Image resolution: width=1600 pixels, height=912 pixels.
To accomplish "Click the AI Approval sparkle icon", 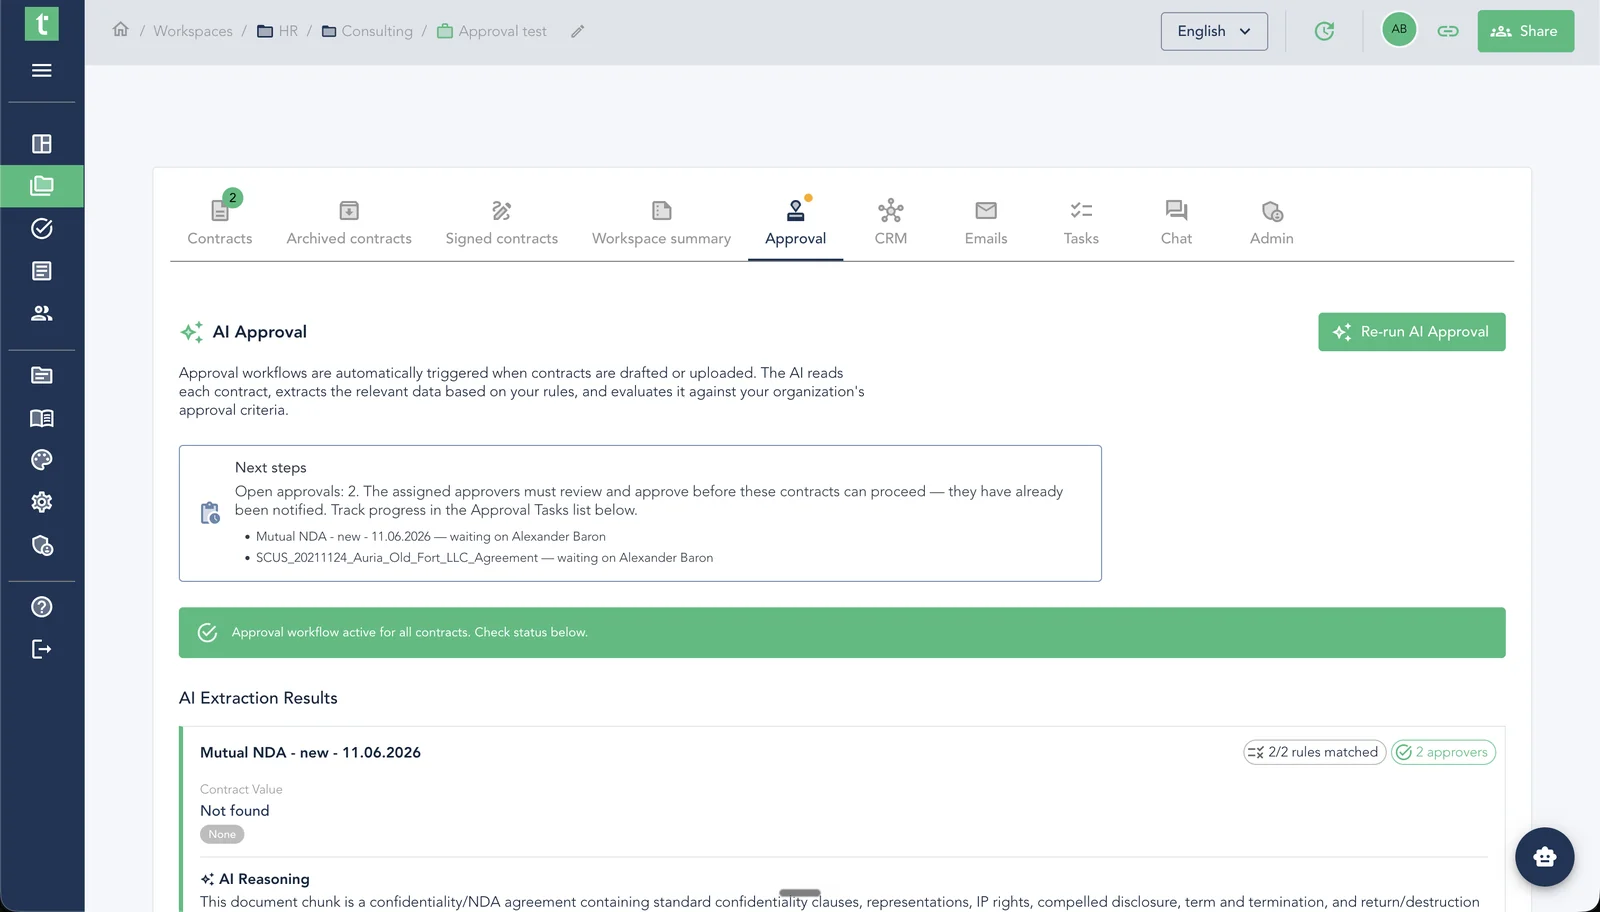I will click(192, 332).
